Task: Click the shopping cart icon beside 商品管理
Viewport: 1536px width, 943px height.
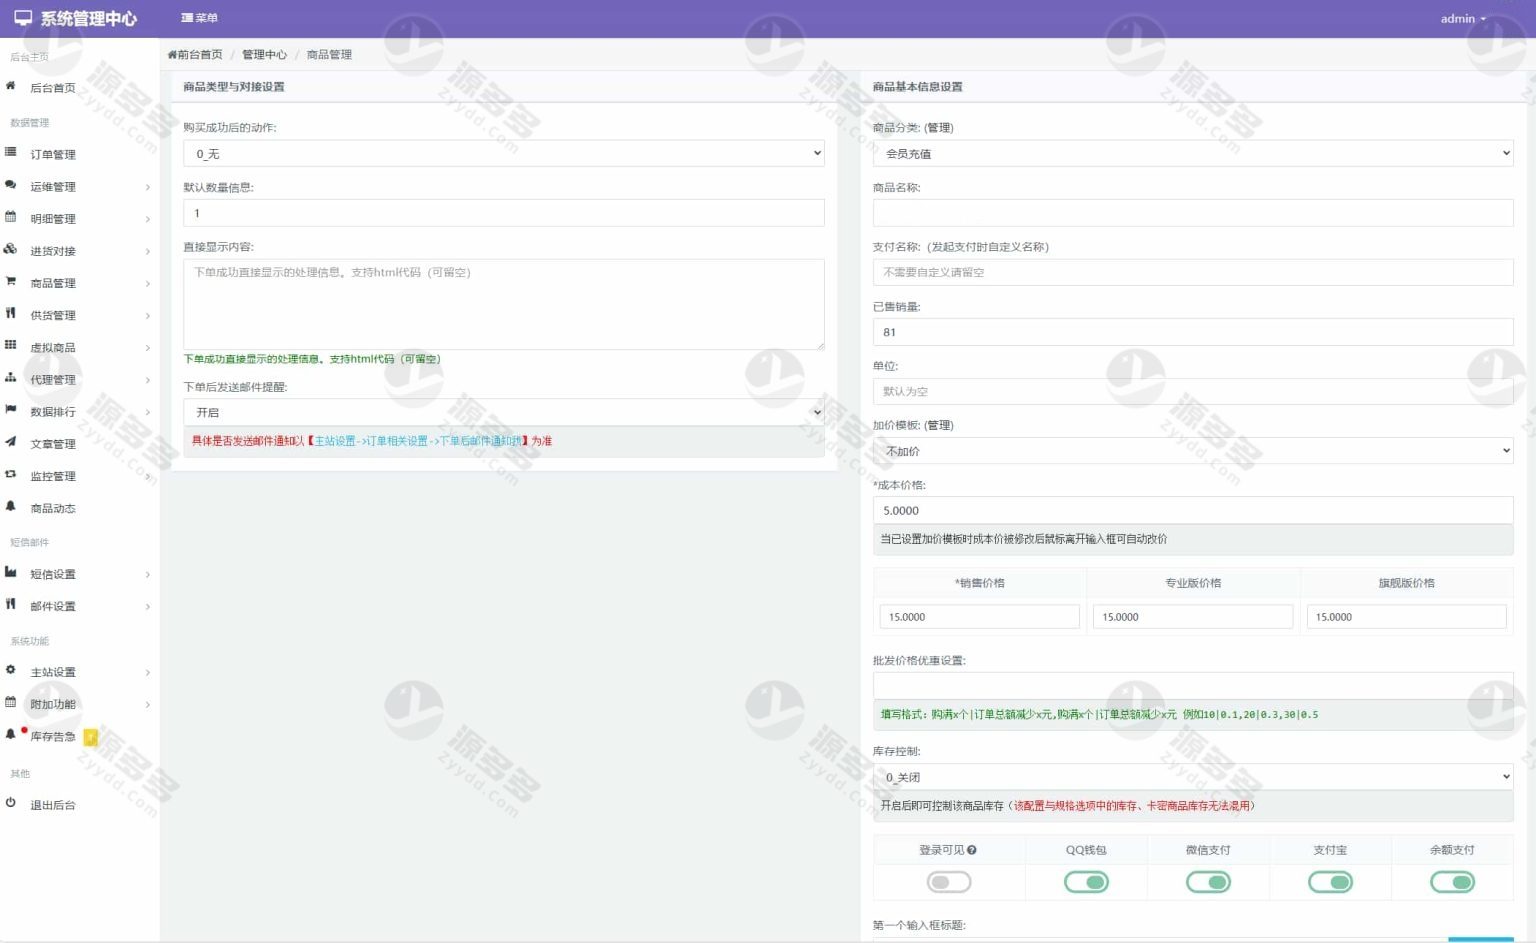Action: coord(11,282)
